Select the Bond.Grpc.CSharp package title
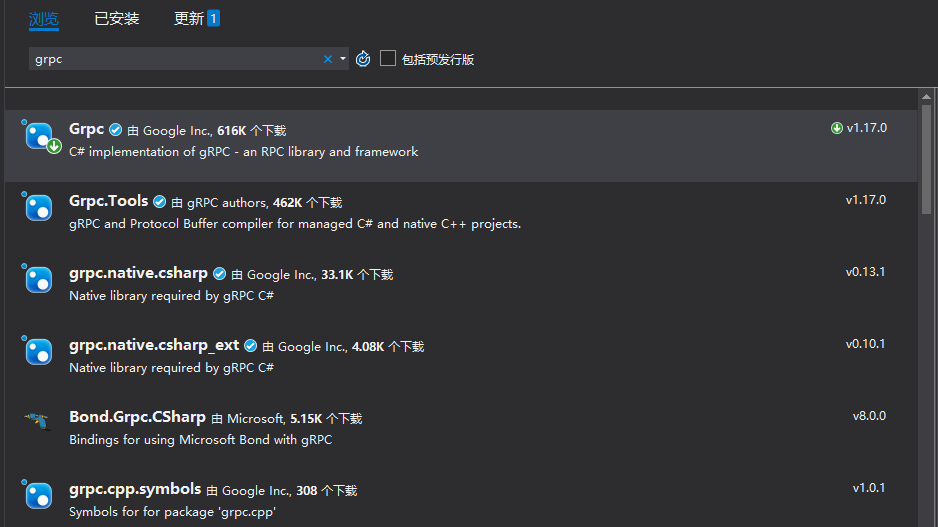 coord(137,417)
